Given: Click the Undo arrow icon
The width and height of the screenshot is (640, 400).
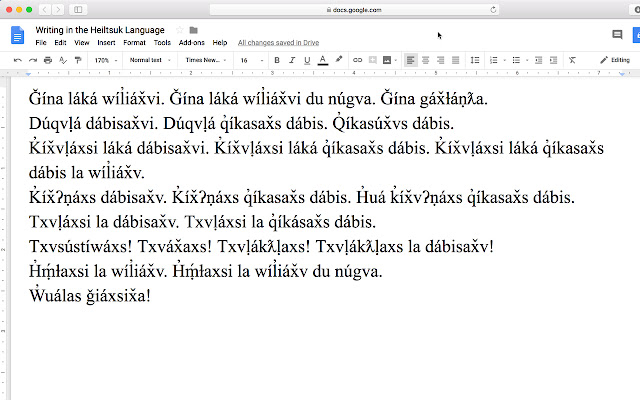Looking at the screenshot, I should click(x=18, y=60).
